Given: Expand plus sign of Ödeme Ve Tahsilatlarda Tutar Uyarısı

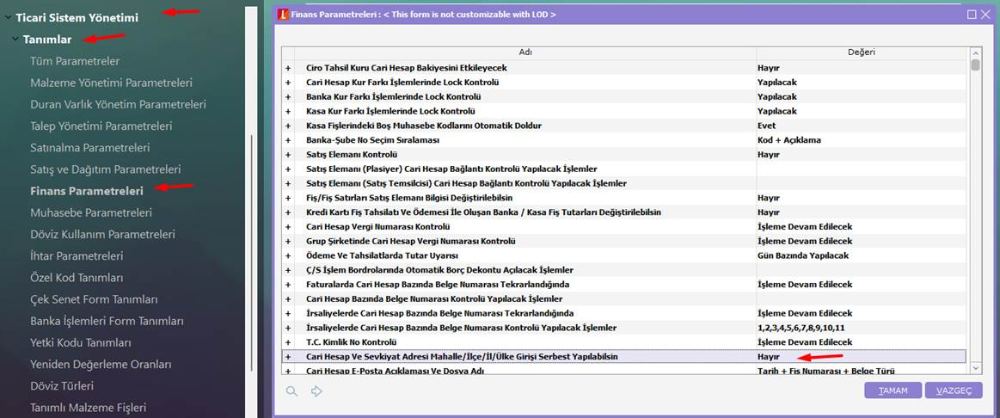Looking at the screenshot, I should (288, 255).
